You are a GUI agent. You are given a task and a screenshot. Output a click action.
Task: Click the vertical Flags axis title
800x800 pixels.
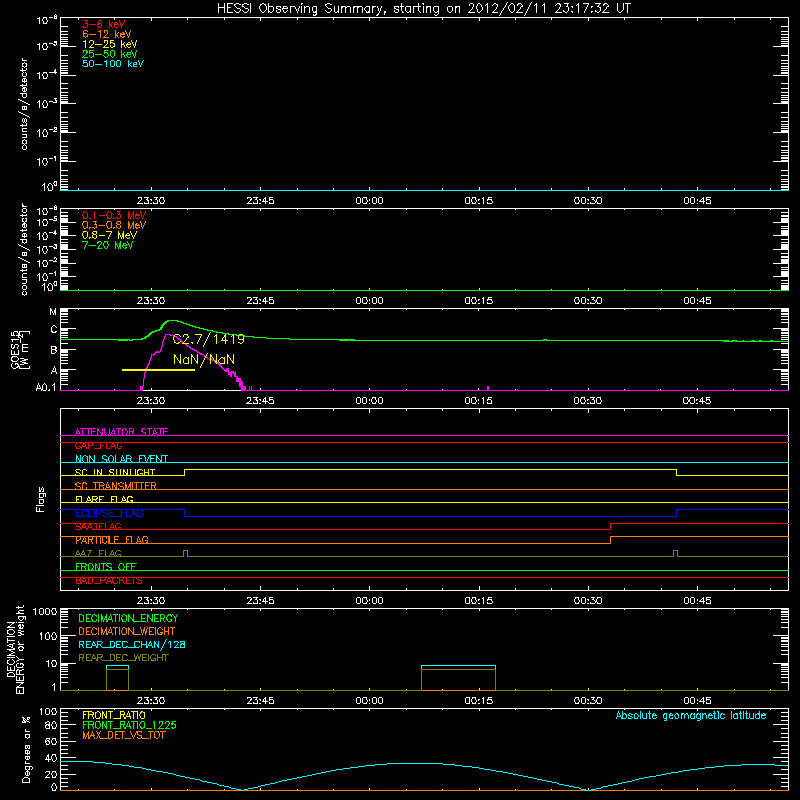tap(41, 499)
